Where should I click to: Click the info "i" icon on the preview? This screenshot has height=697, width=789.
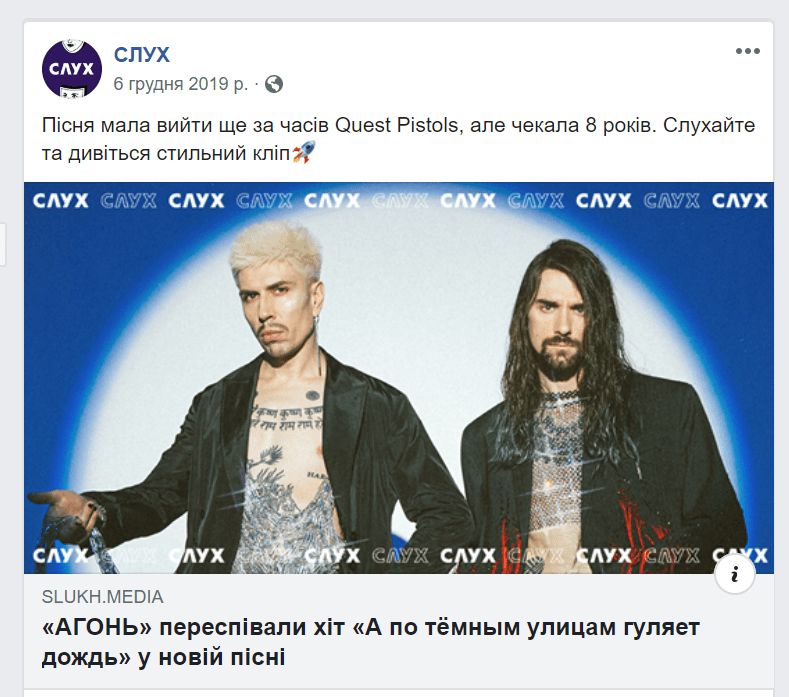point(735,574)
